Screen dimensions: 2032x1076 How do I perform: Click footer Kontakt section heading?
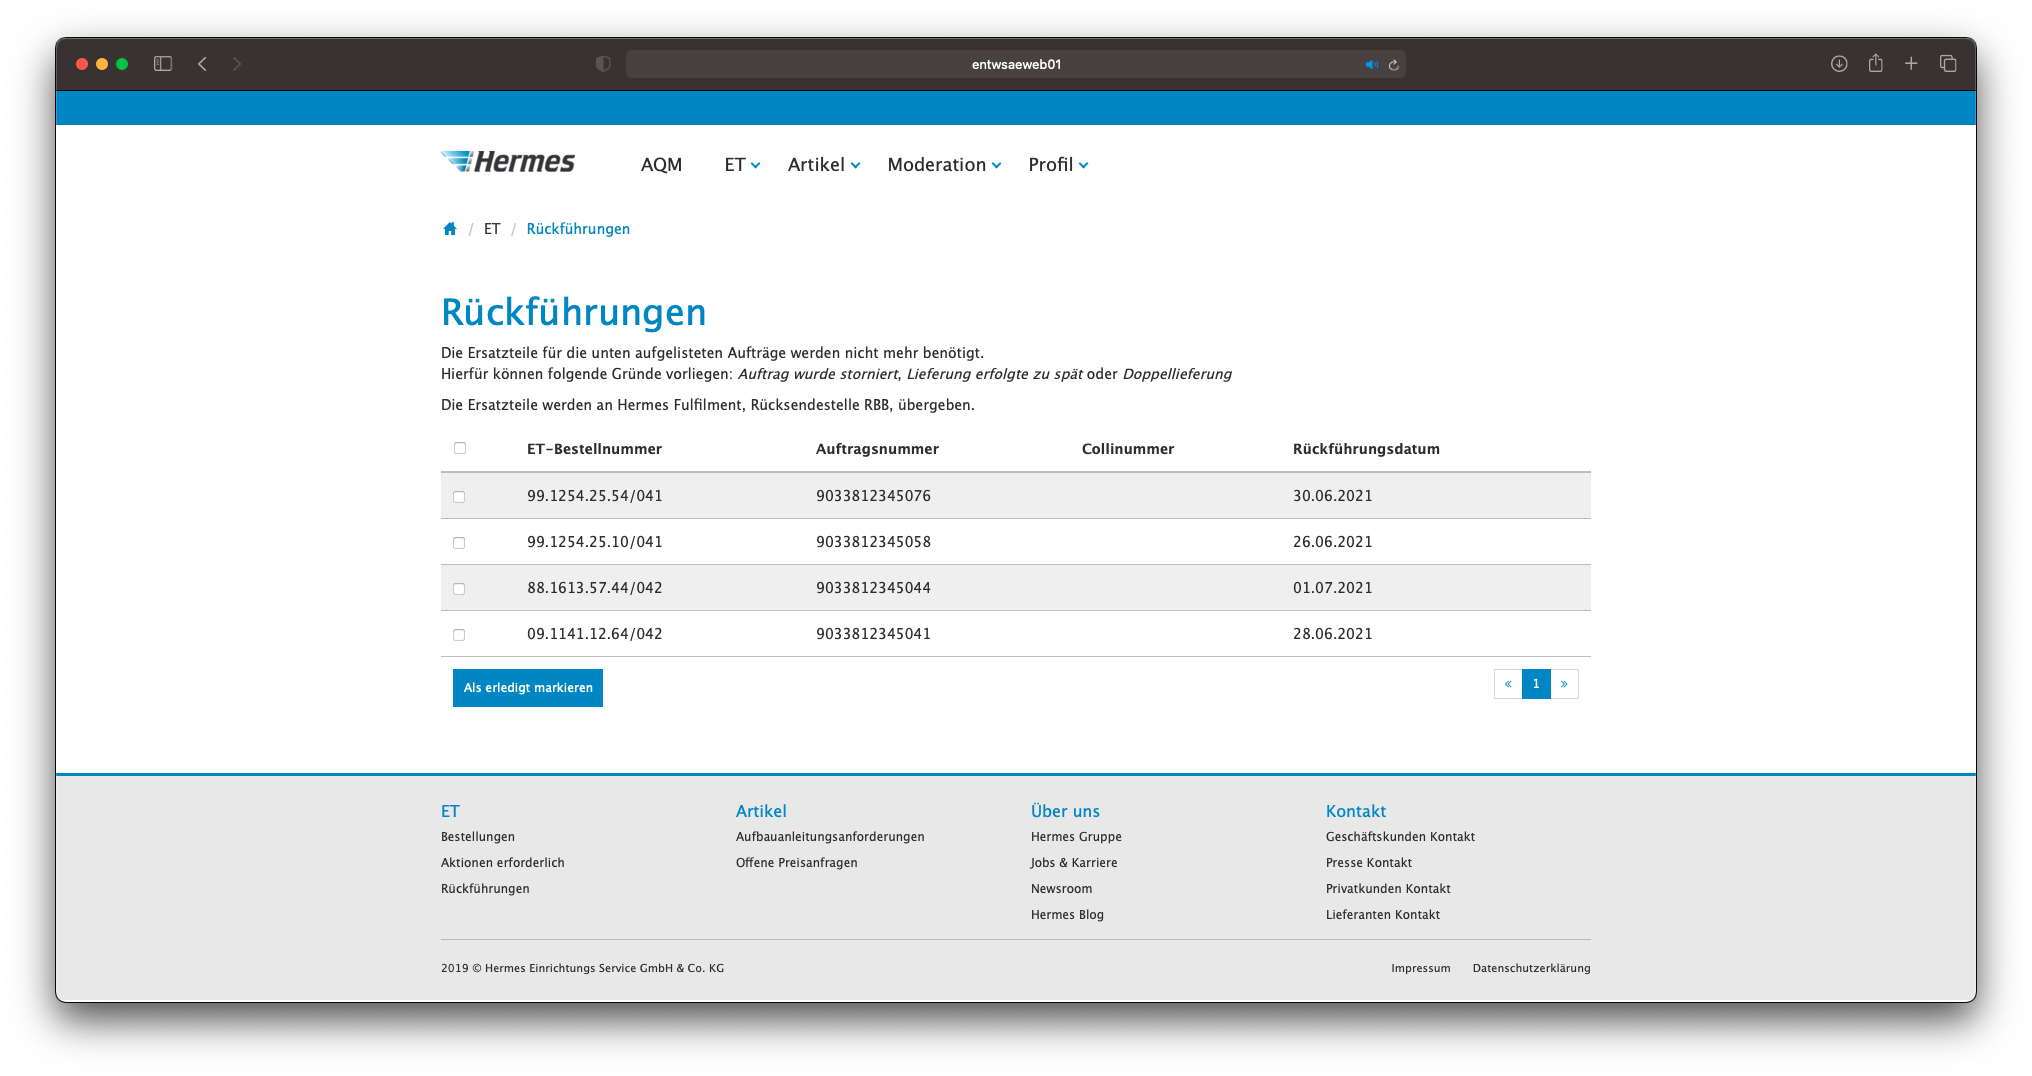[x=1356, y=811]
